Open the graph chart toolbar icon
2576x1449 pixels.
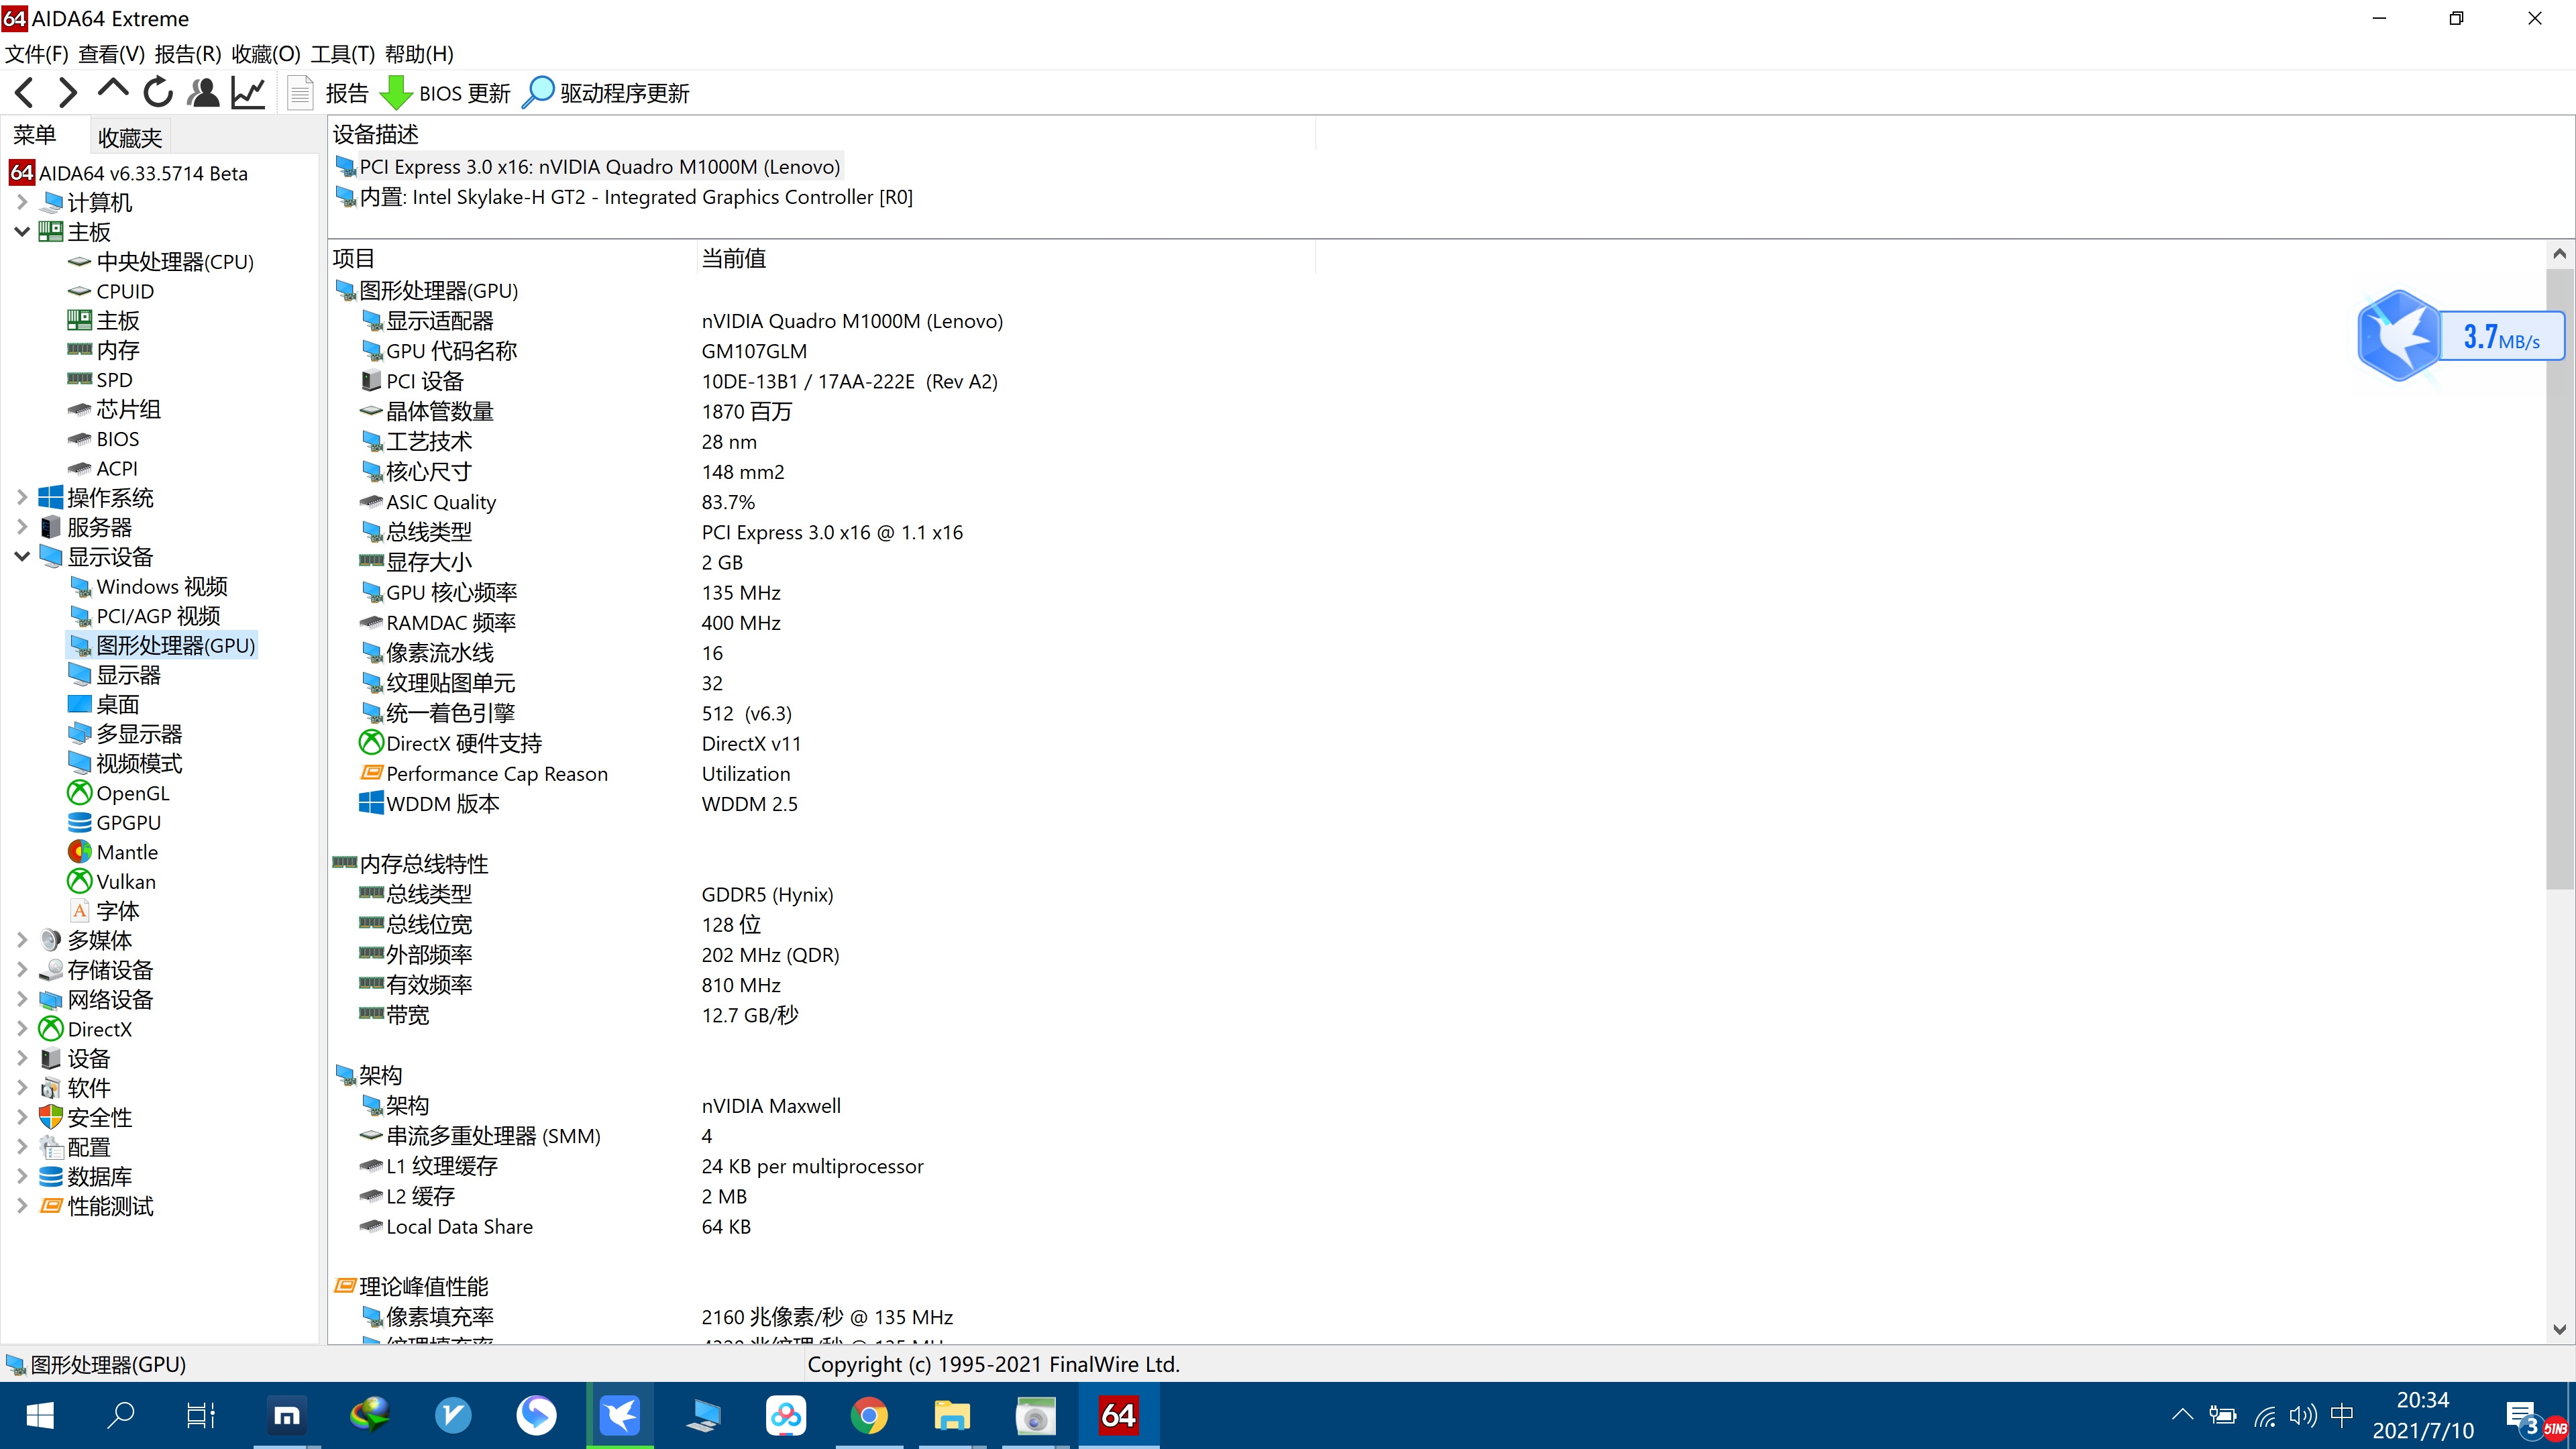tap(248, 93)
